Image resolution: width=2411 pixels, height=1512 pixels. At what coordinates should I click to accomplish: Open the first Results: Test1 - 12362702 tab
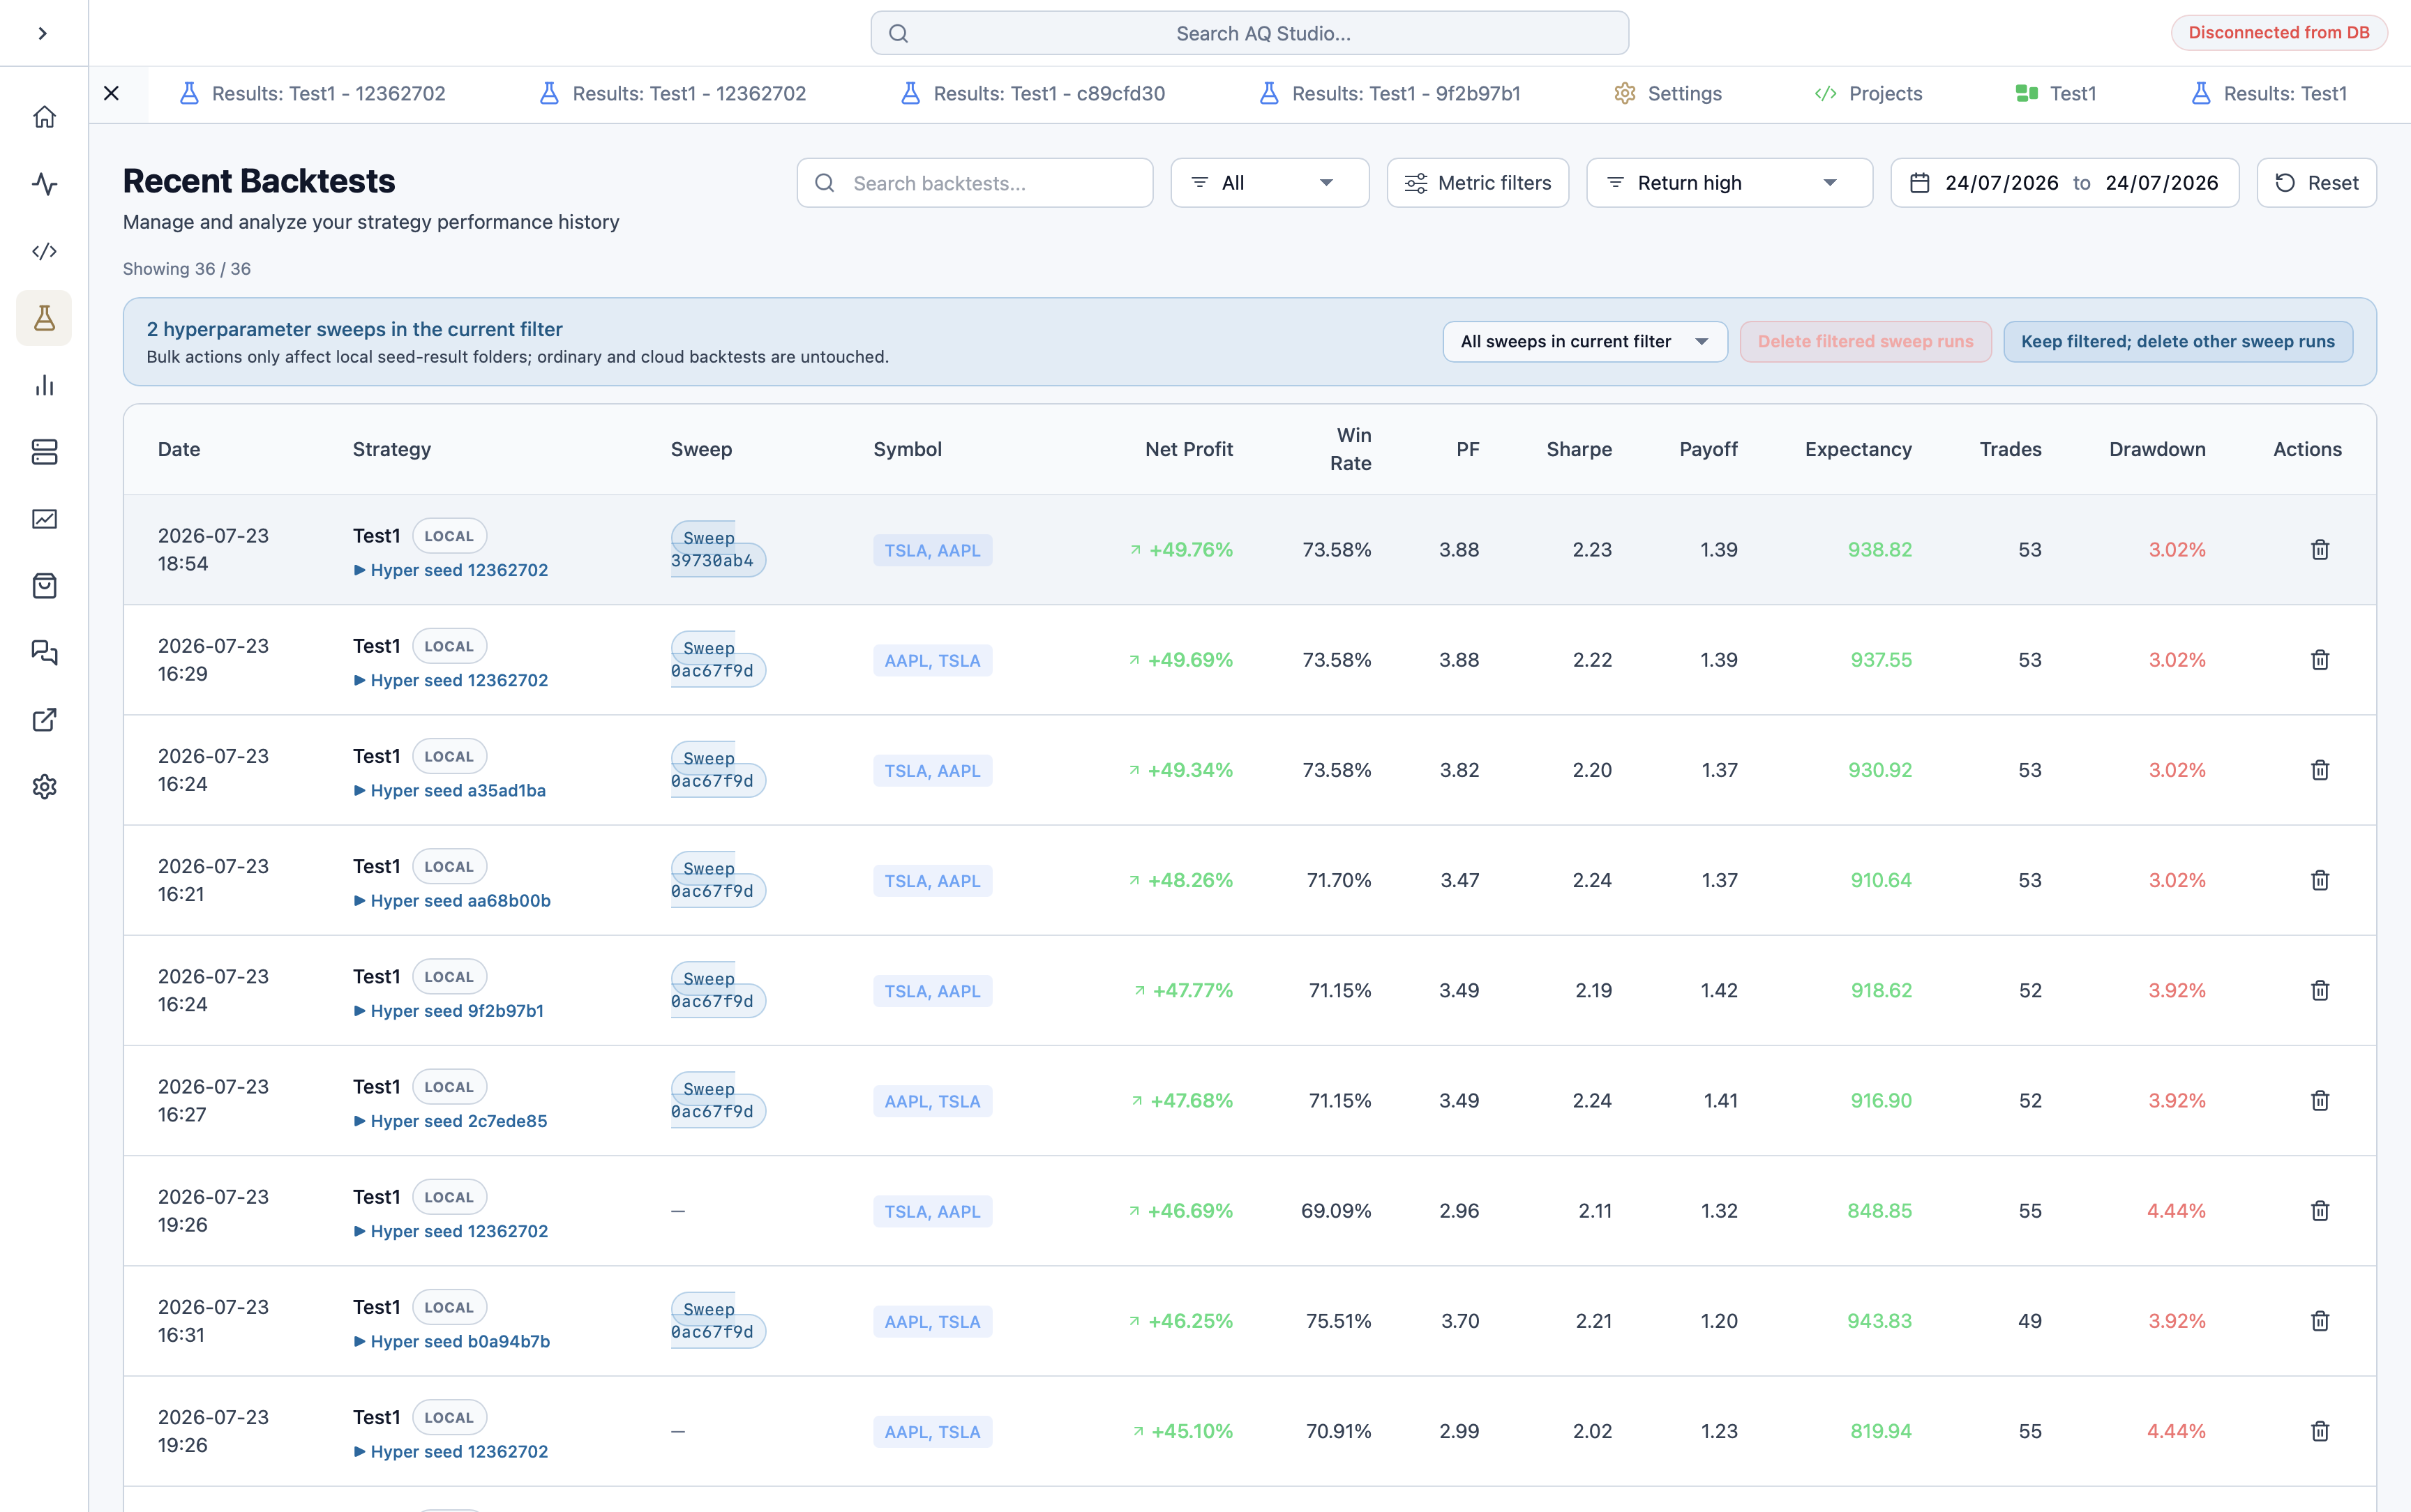pos(312,94)
